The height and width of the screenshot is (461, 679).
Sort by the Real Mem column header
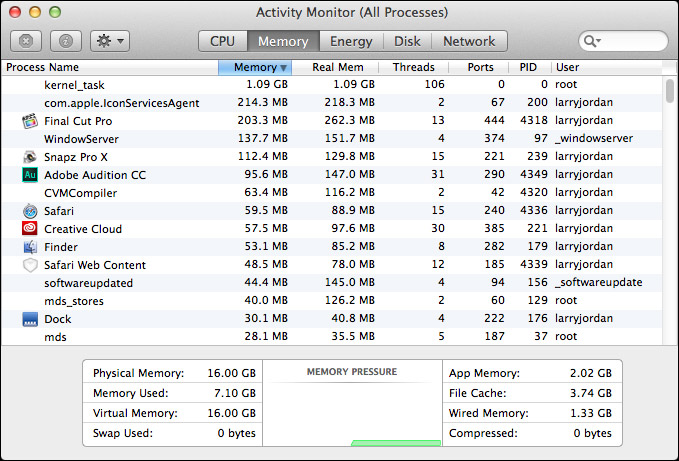click(338, 67)
